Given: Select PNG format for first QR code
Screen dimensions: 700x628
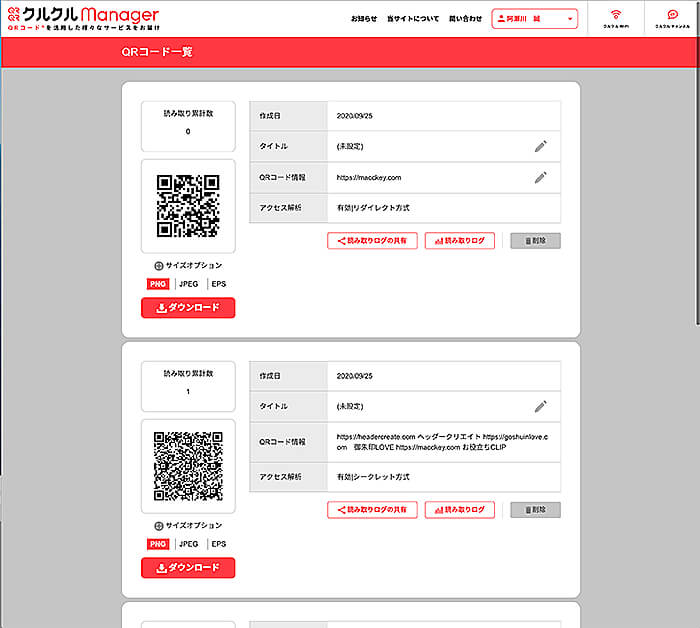Looking at the screenshot, I should coord(158,284).
